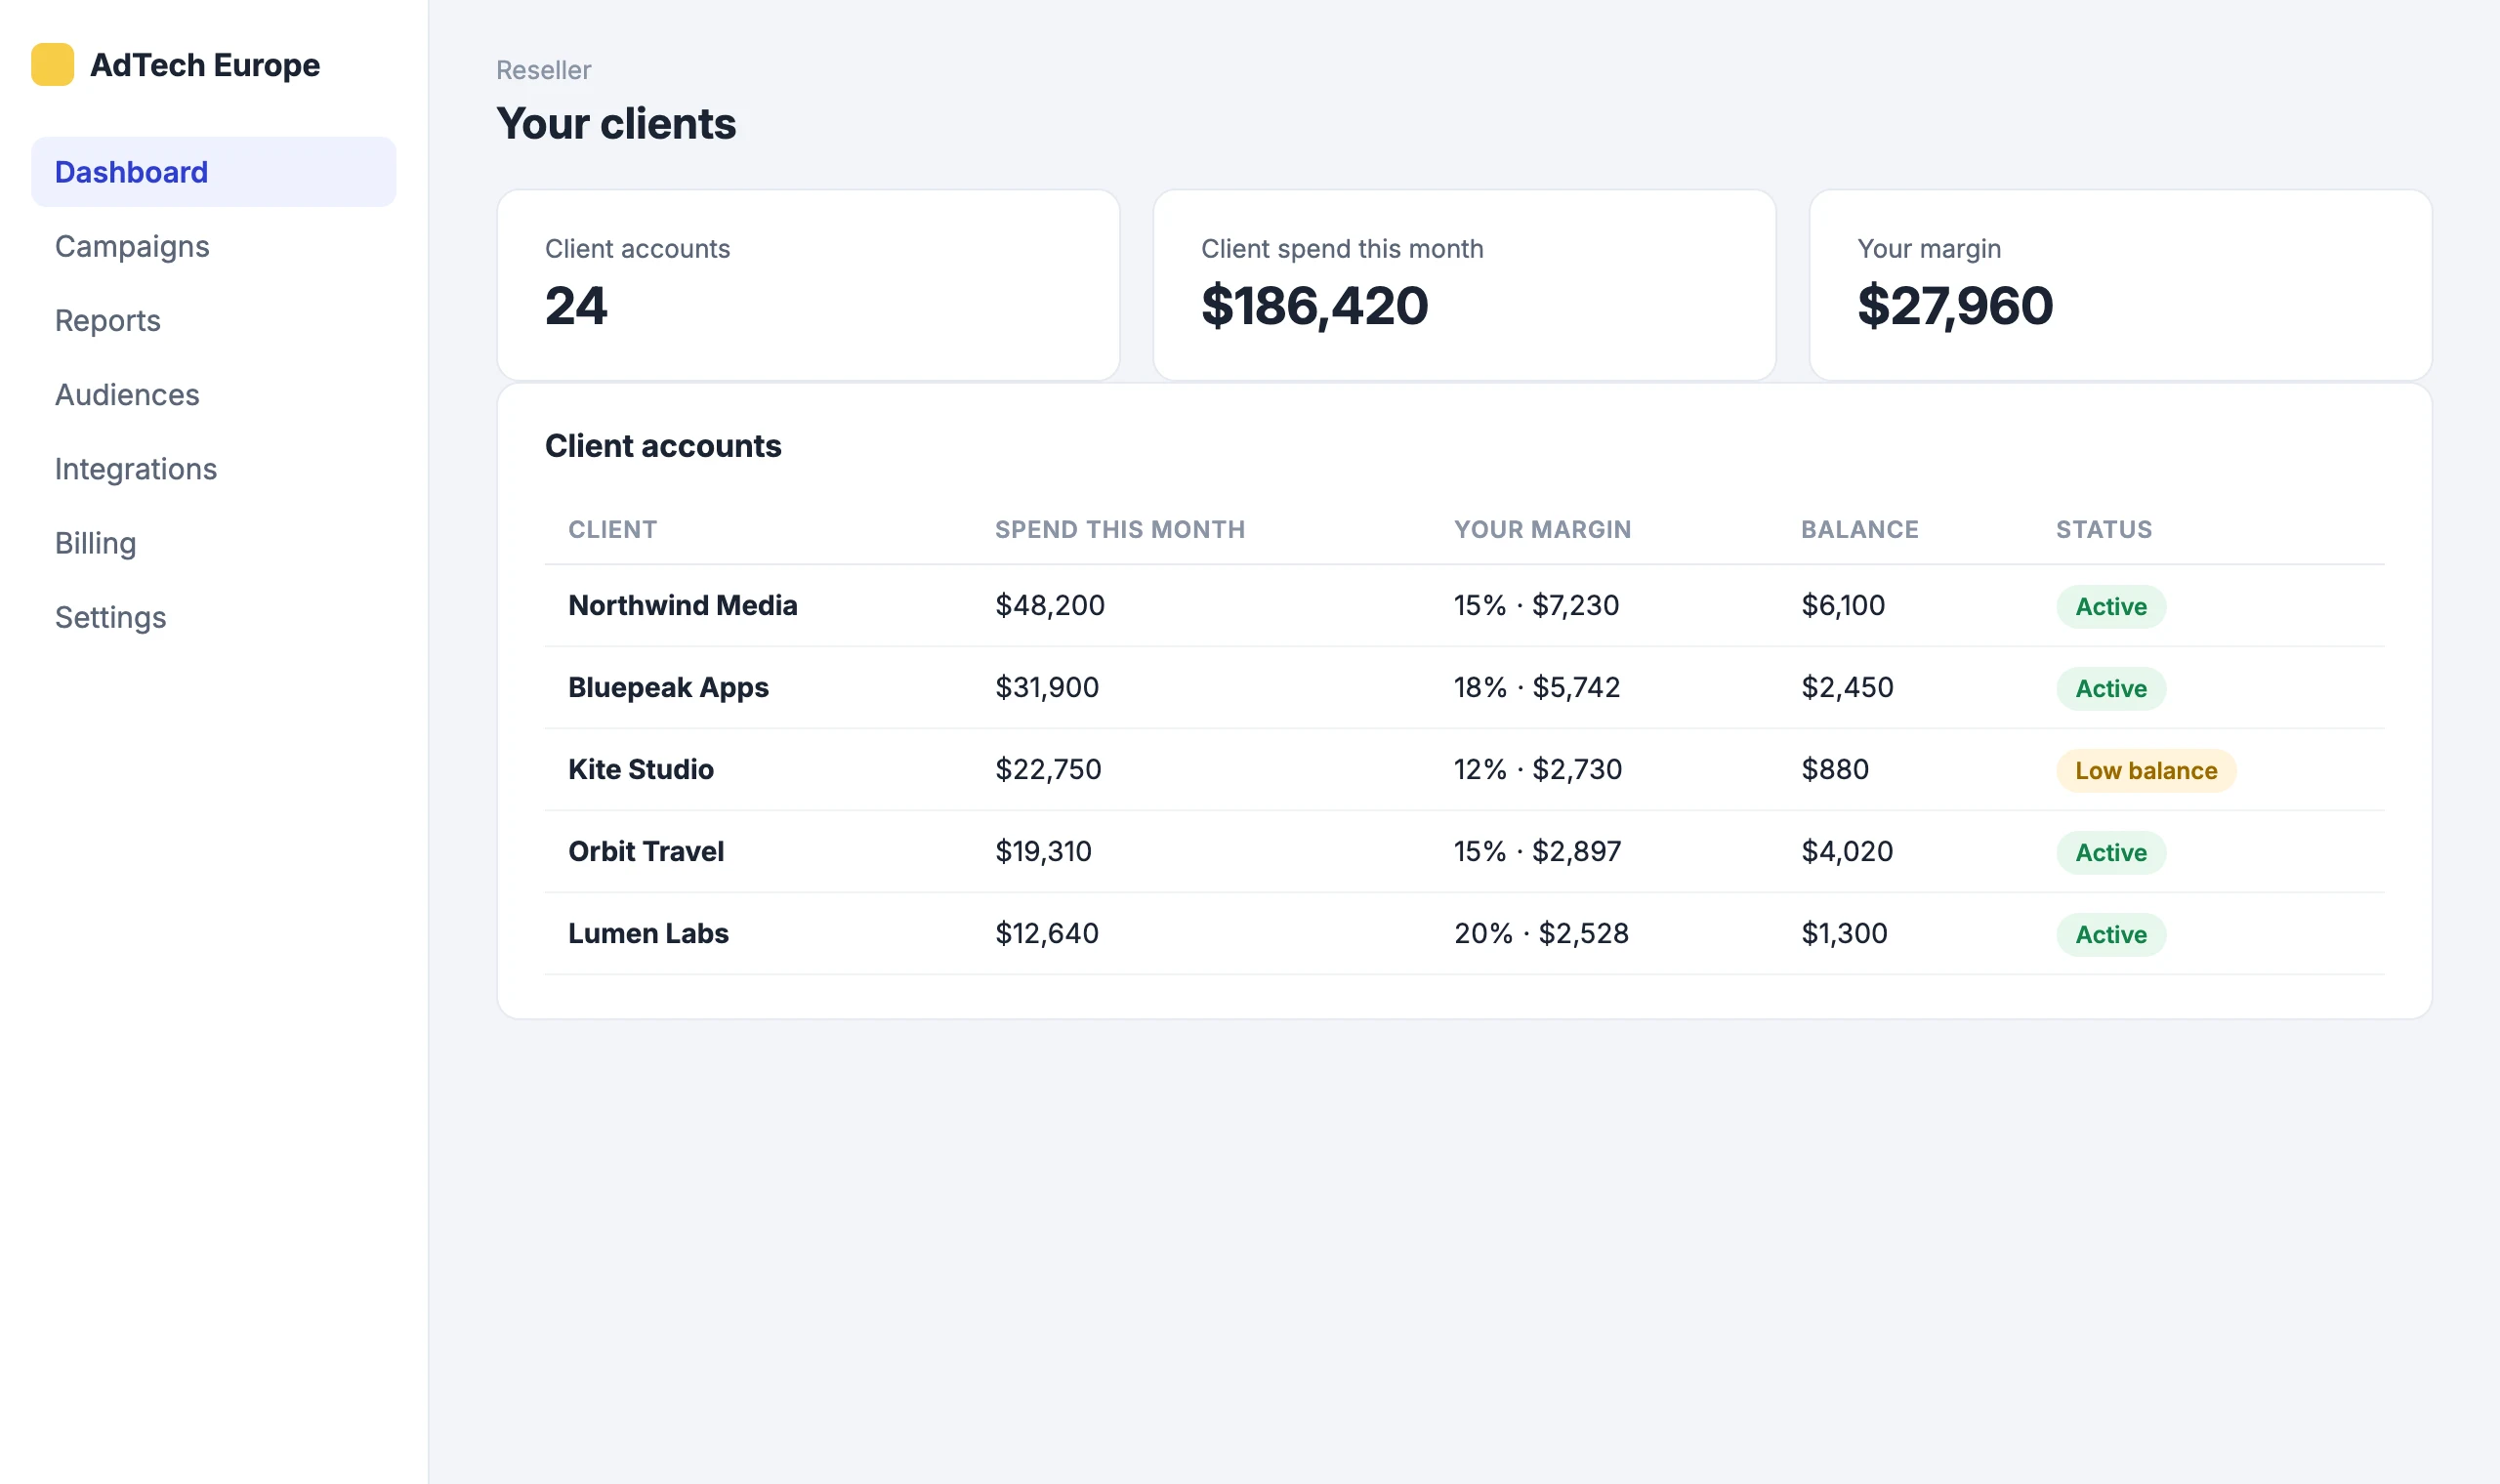This screenshot has width=2500, height=1484.
Task: Go to the Billing page
Action: coord(213,543)
